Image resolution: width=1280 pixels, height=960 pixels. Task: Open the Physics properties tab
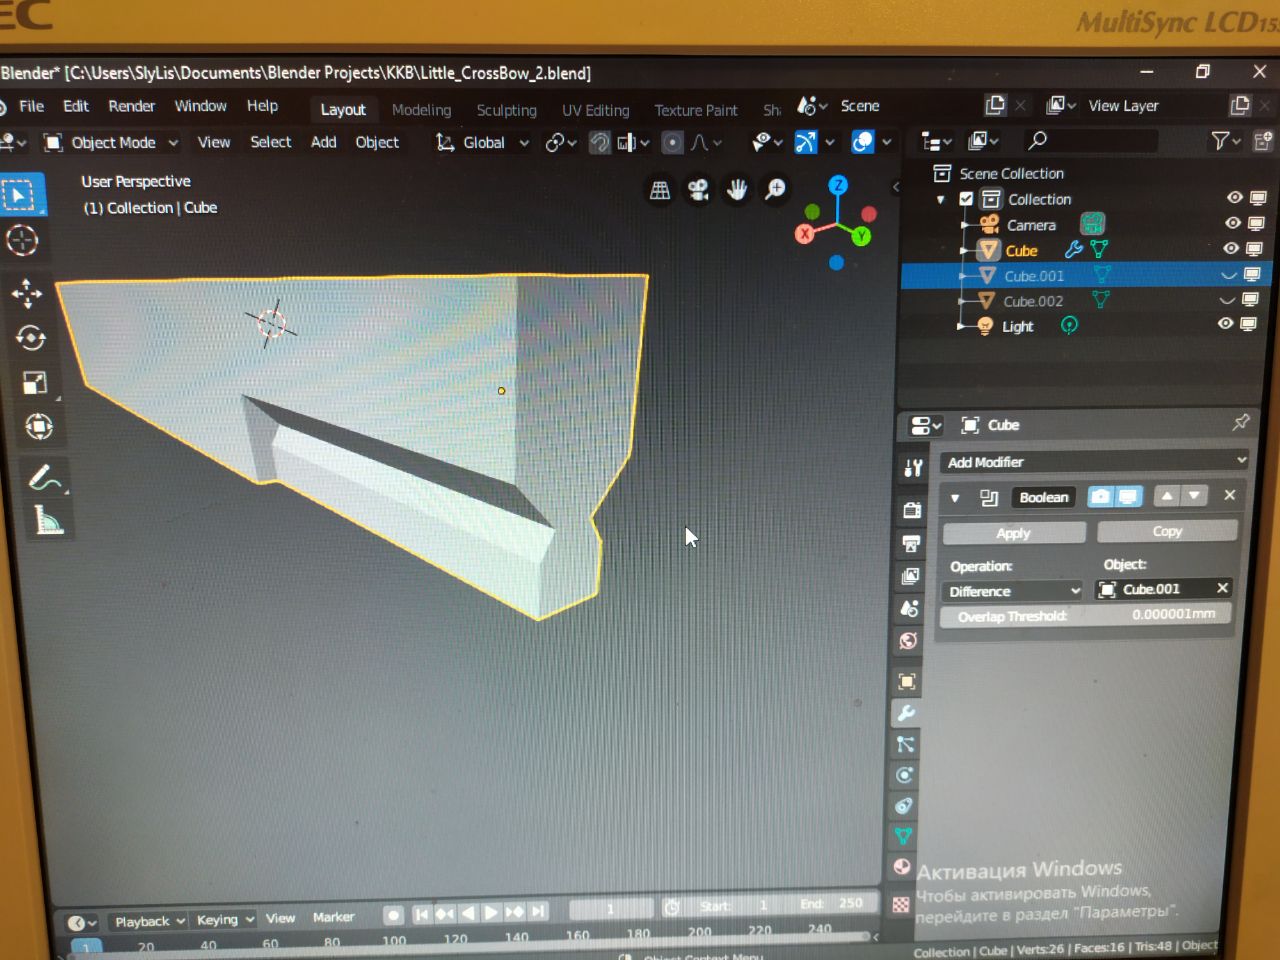click(x=905, y=775)
